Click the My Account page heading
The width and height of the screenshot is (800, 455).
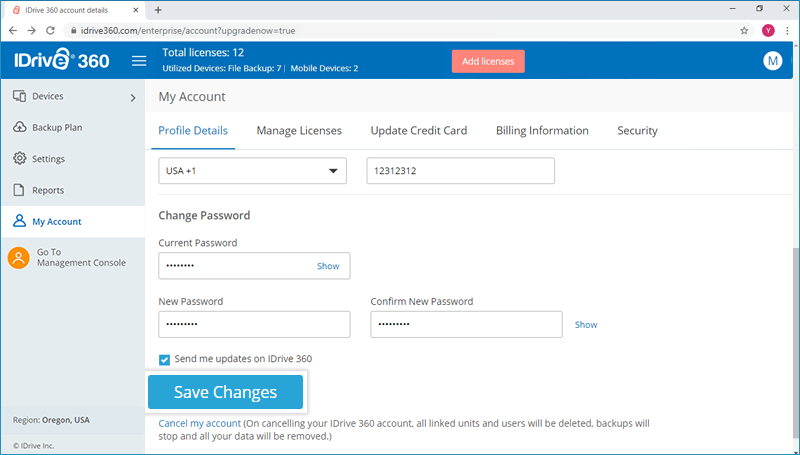[192, 96]
